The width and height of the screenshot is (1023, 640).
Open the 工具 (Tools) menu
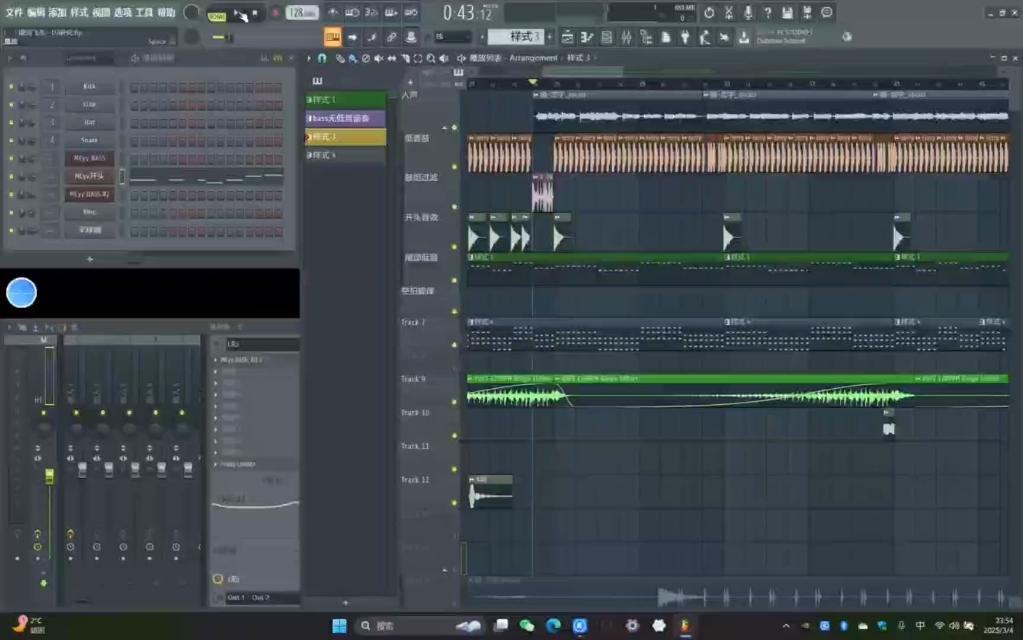click(144, 12)
